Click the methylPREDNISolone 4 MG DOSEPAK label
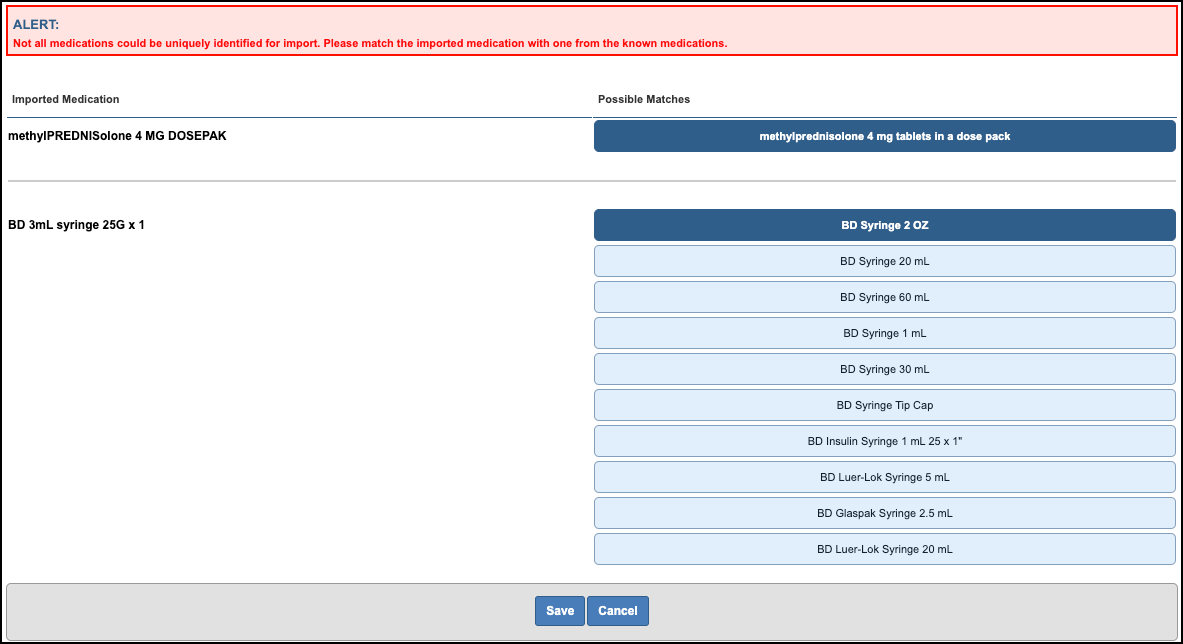The width and height of the screenshot is (1183, 644). (x=117, y=136)
